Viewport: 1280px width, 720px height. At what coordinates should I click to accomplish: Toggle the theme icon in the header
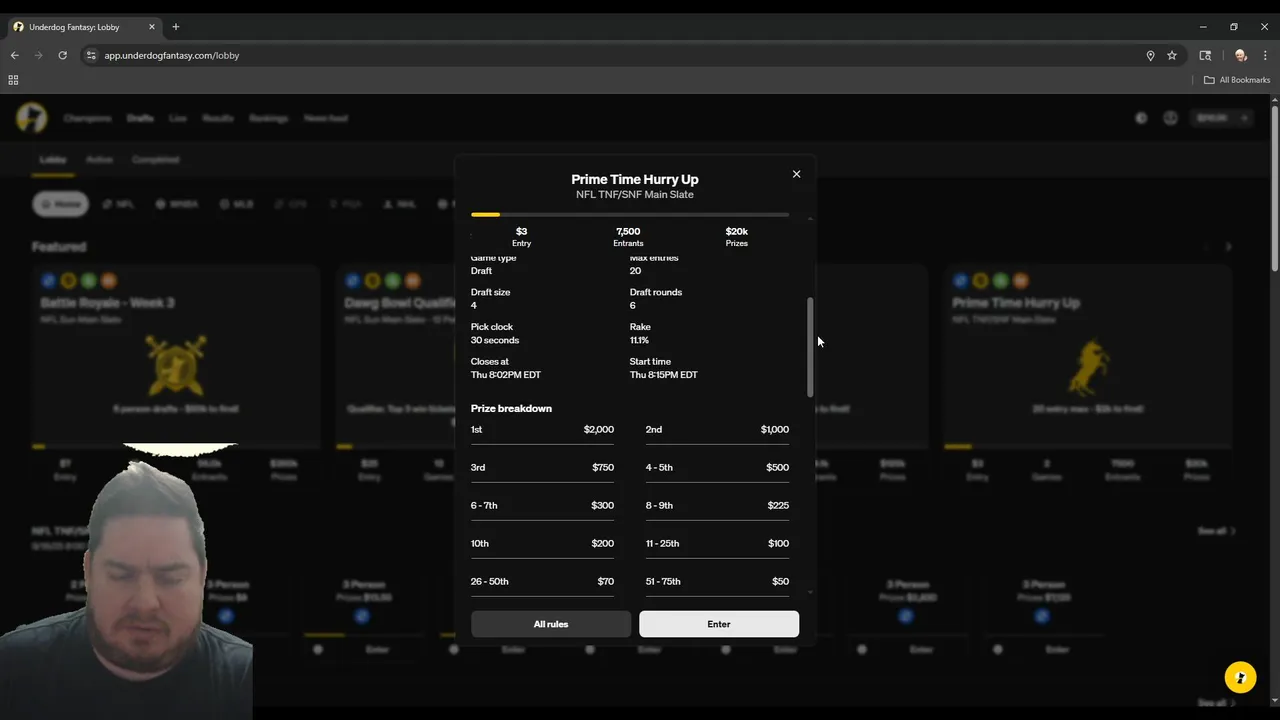tap(1141, 118)
